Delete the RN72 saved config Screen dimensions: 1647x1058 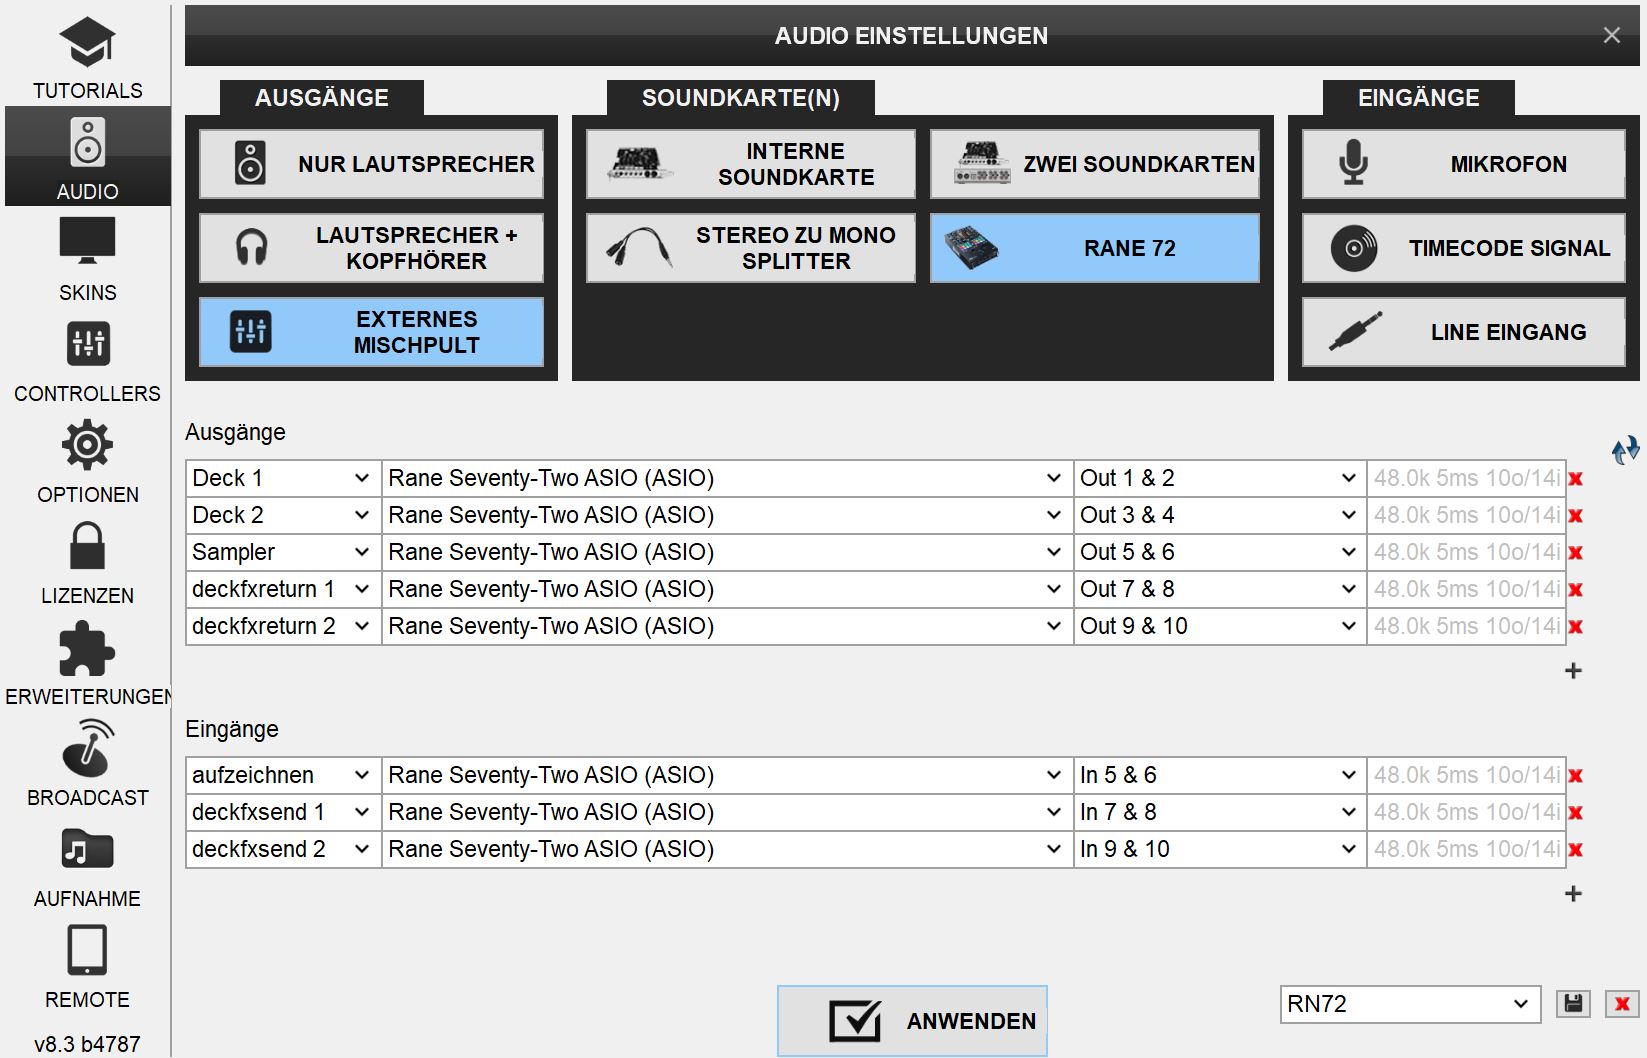[x=1622, y=1004]
